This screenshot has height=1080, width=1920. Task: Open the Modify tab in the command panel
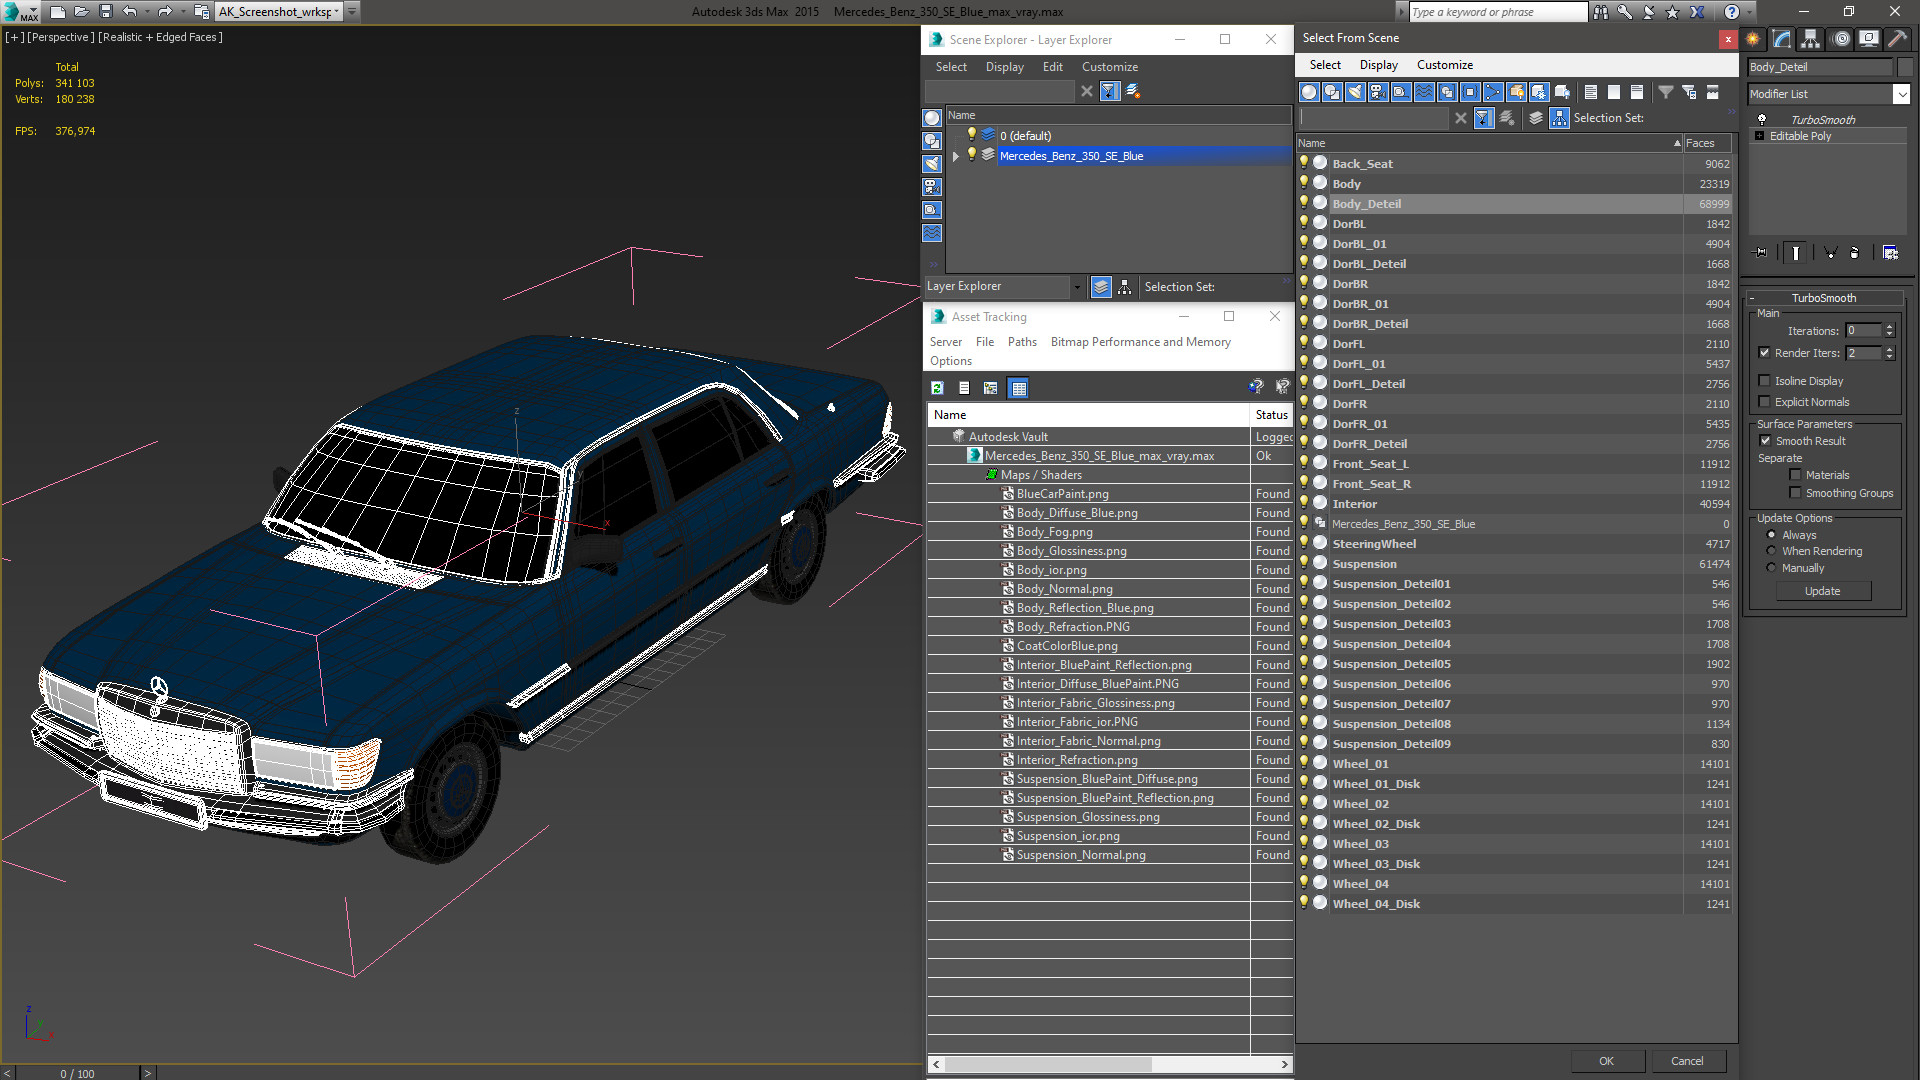click(x=1782, y=39)
